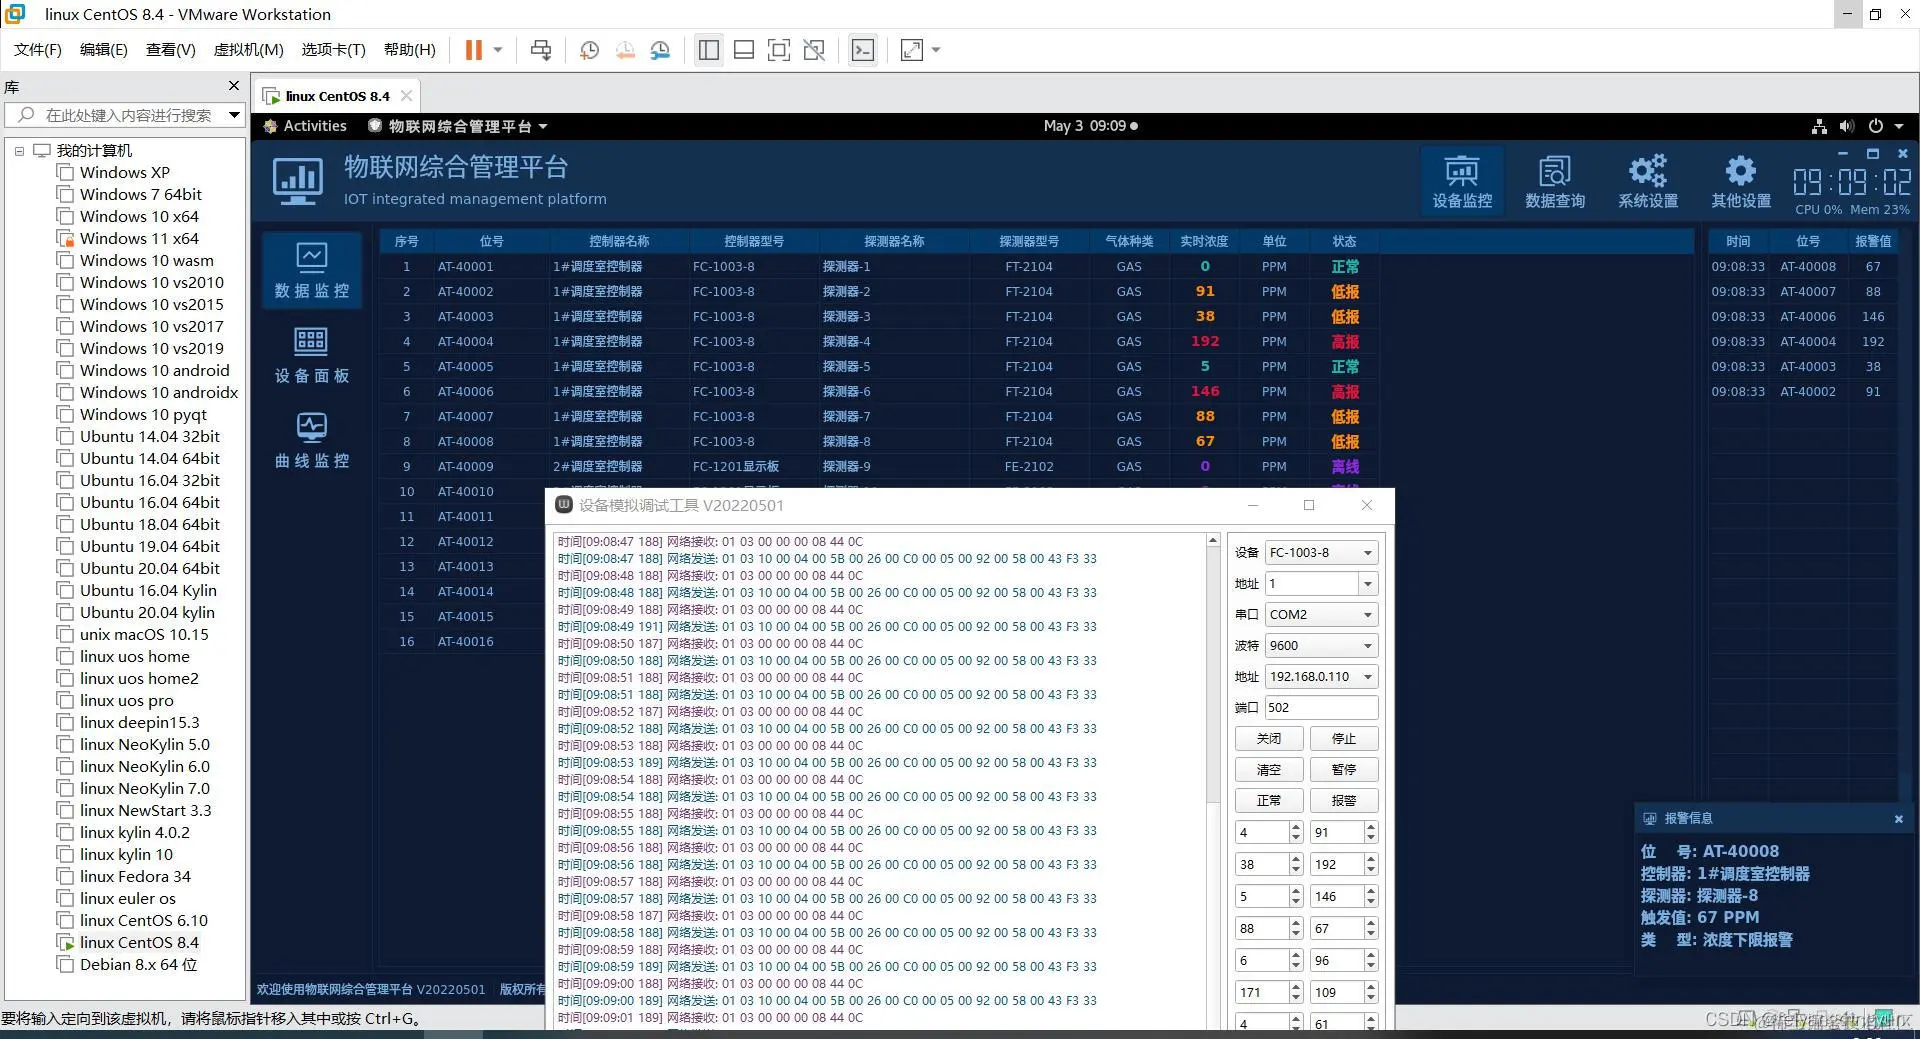Toggle the library sidebar panel visibility
This screenshot has width=1920, height=1039.
[x=709, y=50]
